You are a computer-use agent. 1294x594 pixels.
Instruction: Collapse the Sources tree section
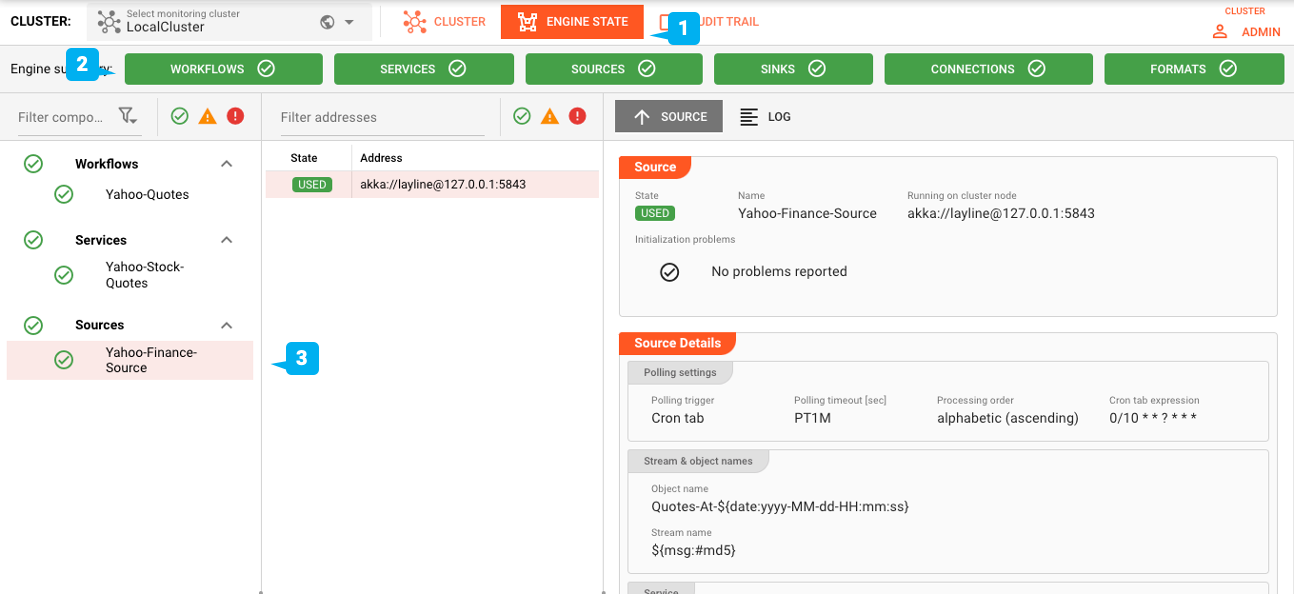tap(227, 325)
